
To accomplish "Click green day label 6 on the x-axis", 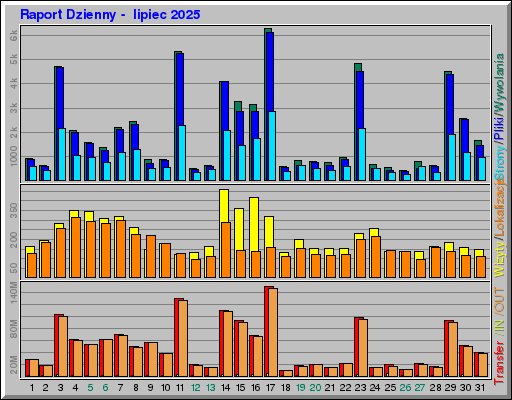I will [105, 388].
